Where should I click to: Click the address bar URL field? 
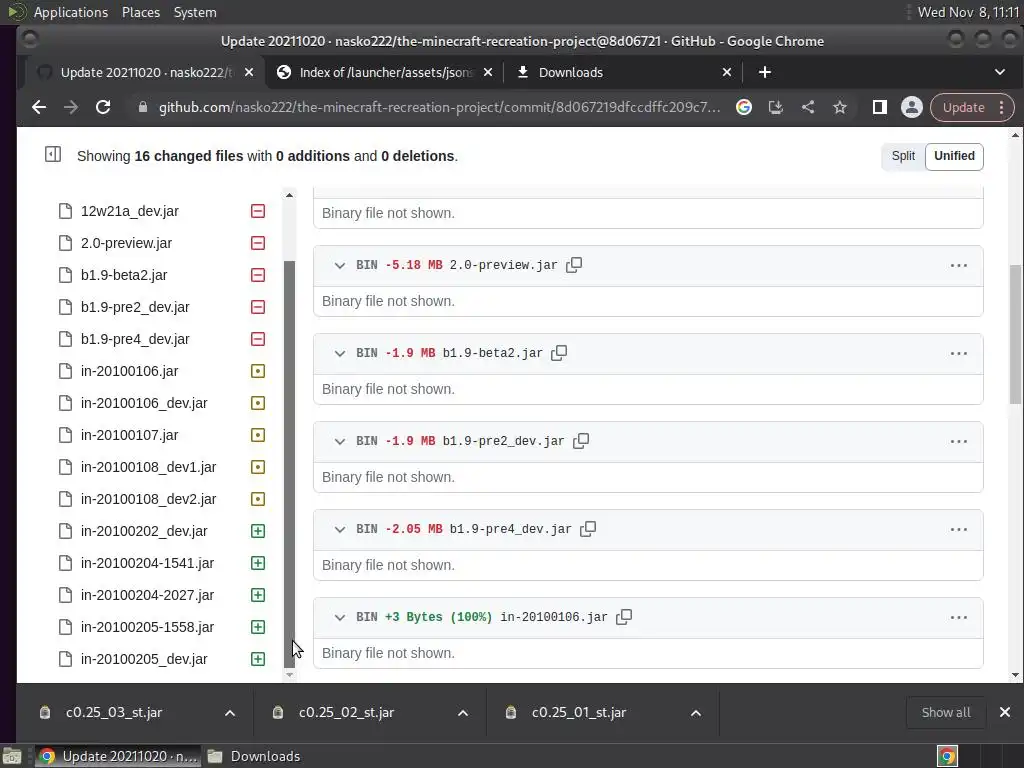pyautogui.click(x=439, y=107)
